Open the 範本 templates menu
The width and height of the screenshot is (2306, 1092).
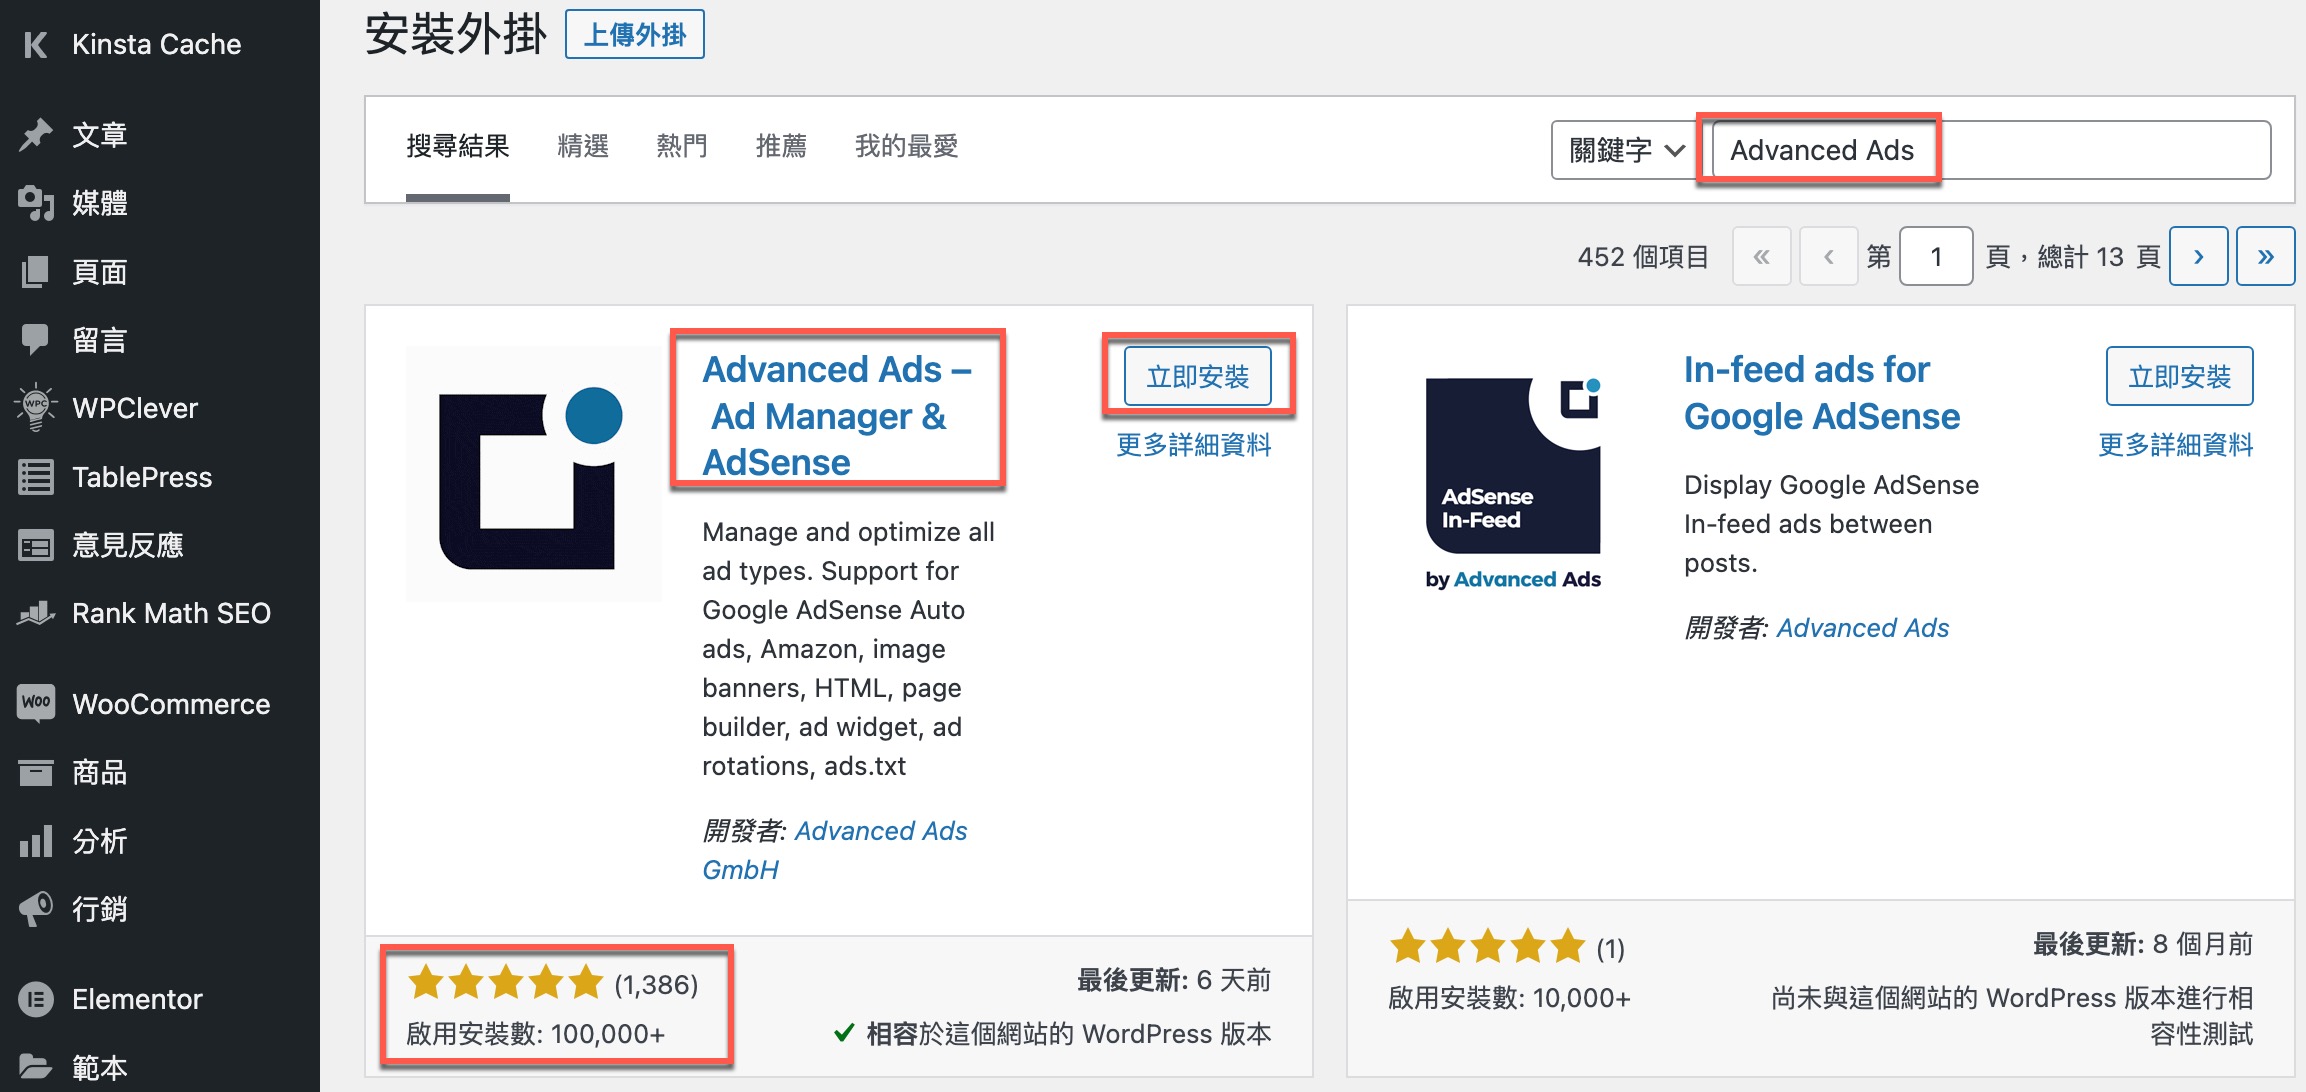(x=160, y=1067)
